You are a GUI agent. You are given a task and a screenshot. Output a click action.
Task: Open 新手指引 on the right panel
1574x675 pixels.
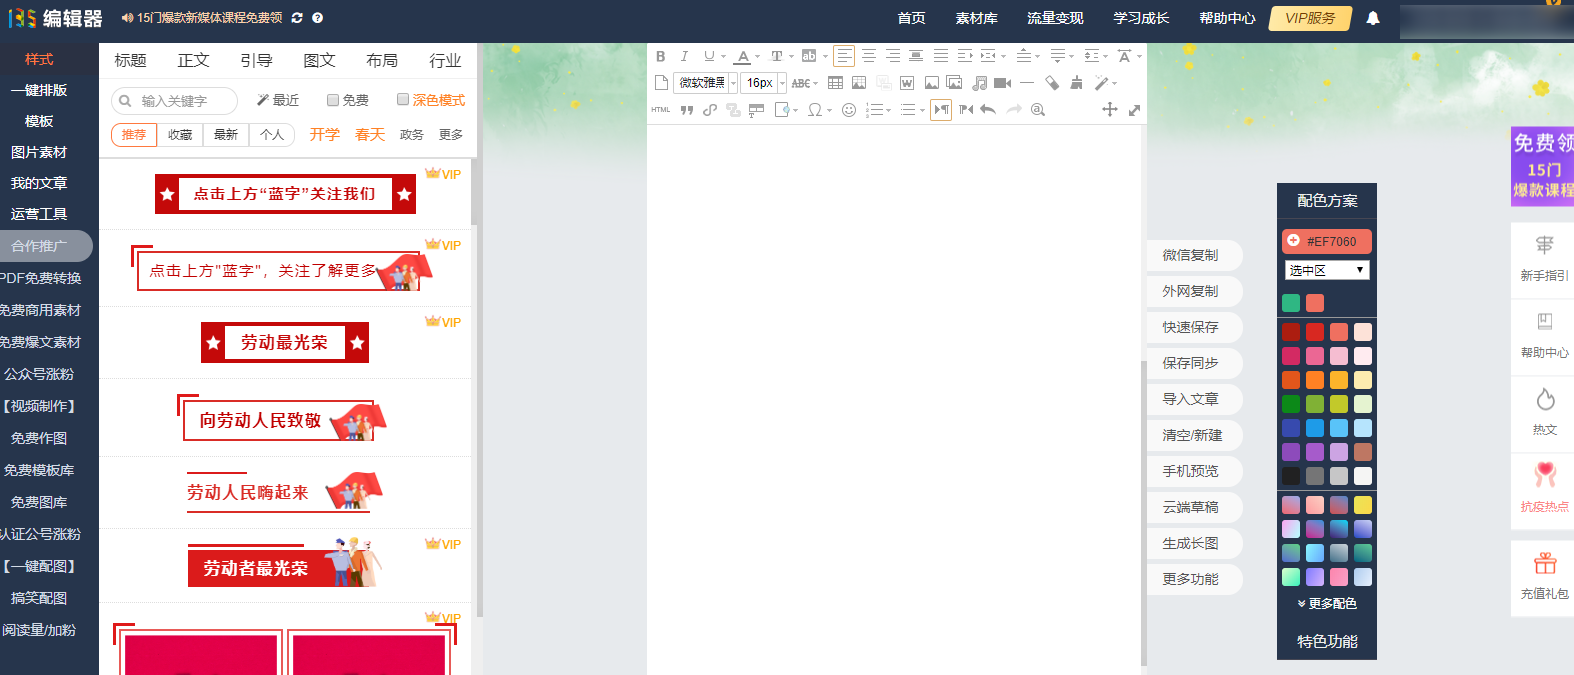click(x=1544, y=258)
